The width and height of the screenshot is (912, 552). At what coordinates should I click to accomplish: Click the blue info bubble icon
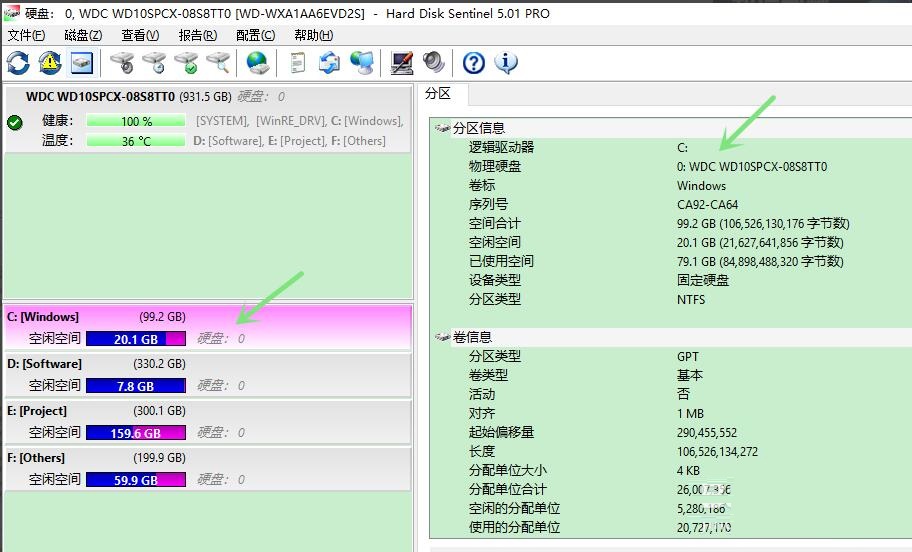(506, 63)
